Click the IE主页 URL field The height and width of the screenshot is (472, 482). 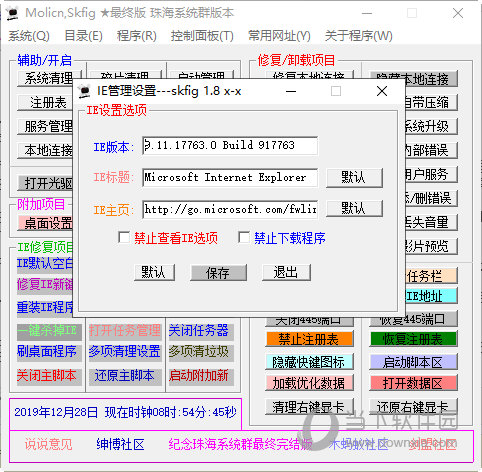230,209
